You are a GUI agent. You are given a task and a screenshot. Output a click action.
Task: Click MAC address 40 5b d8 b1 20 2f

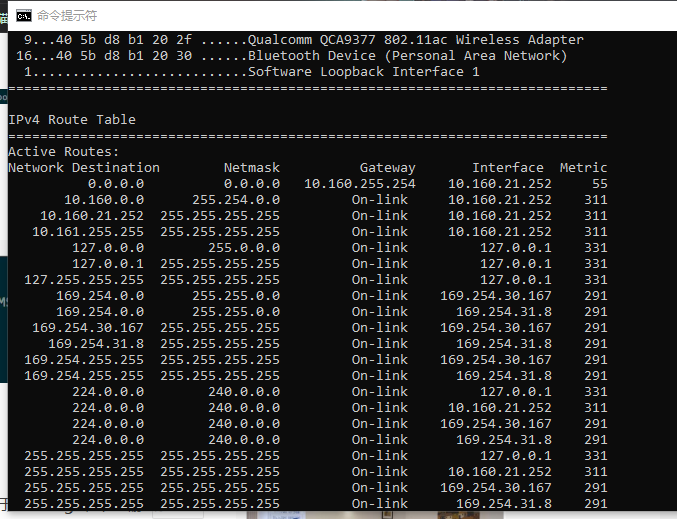(123, 40)
